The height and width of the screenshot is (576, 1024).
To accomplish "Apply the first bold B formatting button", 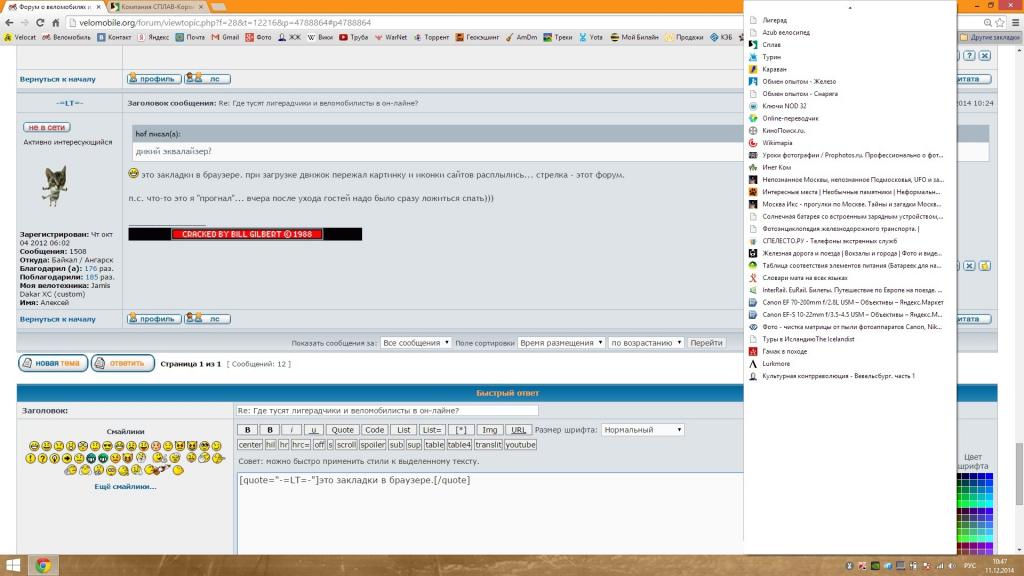I will (x=248, y=430).
